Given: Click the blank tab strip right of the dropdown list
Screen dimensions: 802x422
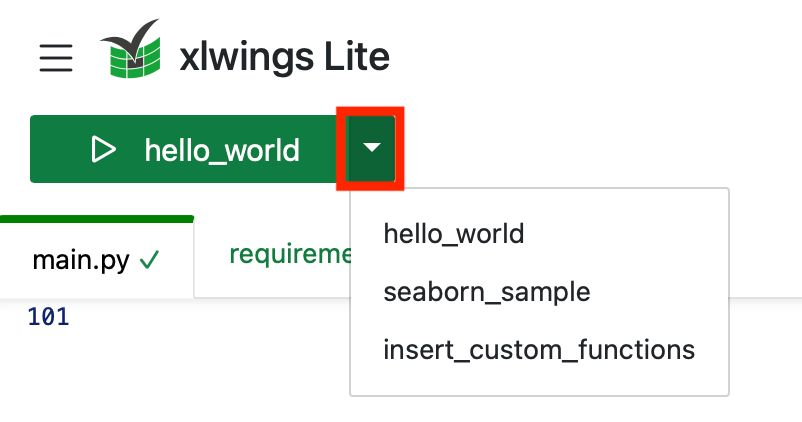Looking at the screenshot, I should 765,255.
